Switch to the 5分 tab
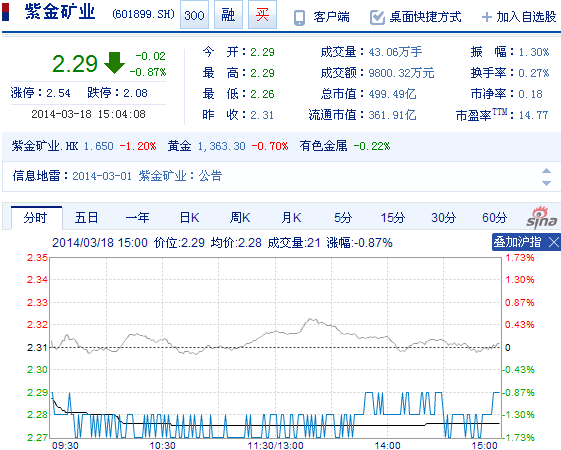The height and width of the screenshot is (450, 561). [x=343, y=217]
